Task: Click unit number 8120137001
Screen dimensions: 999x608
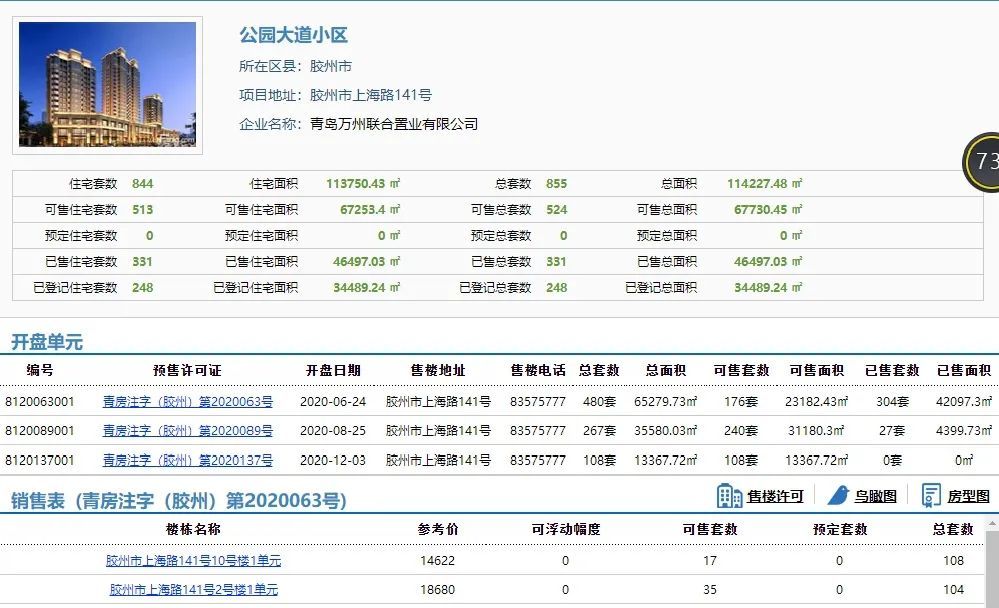Action: tap(40, 460)
